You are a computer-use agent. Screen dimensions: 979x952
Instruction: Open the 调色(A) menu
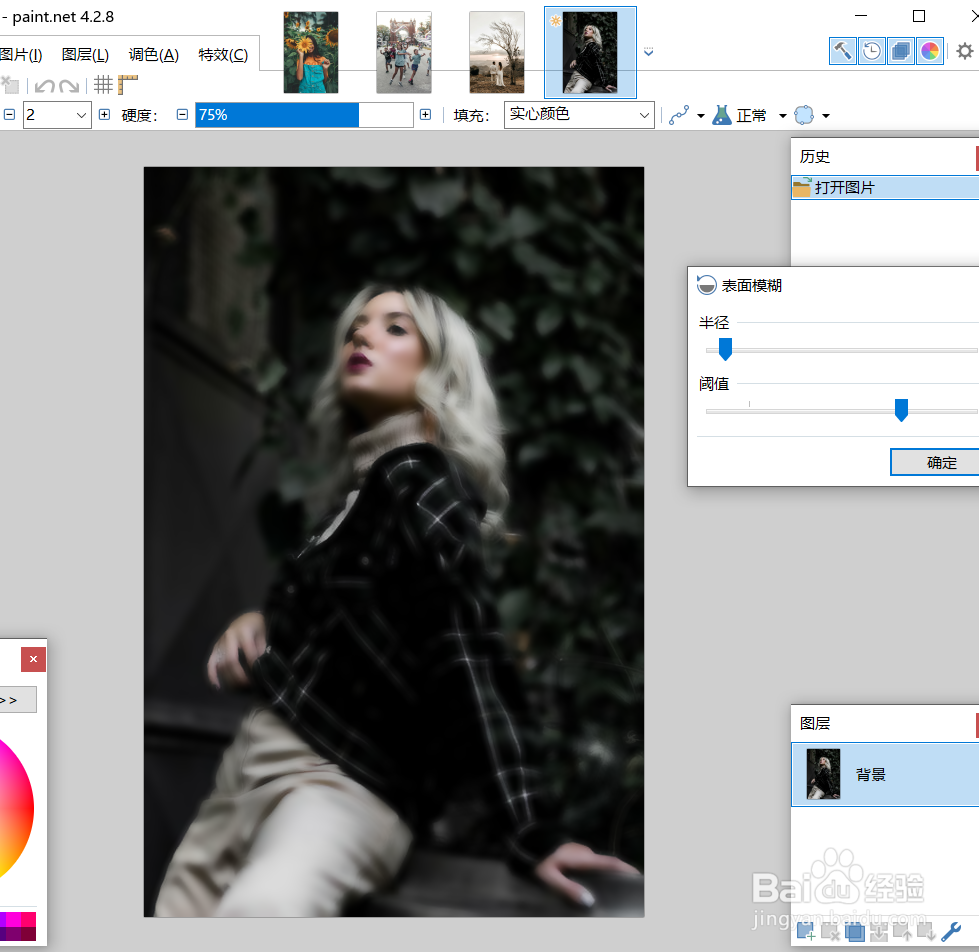click(x=154, y=55)
